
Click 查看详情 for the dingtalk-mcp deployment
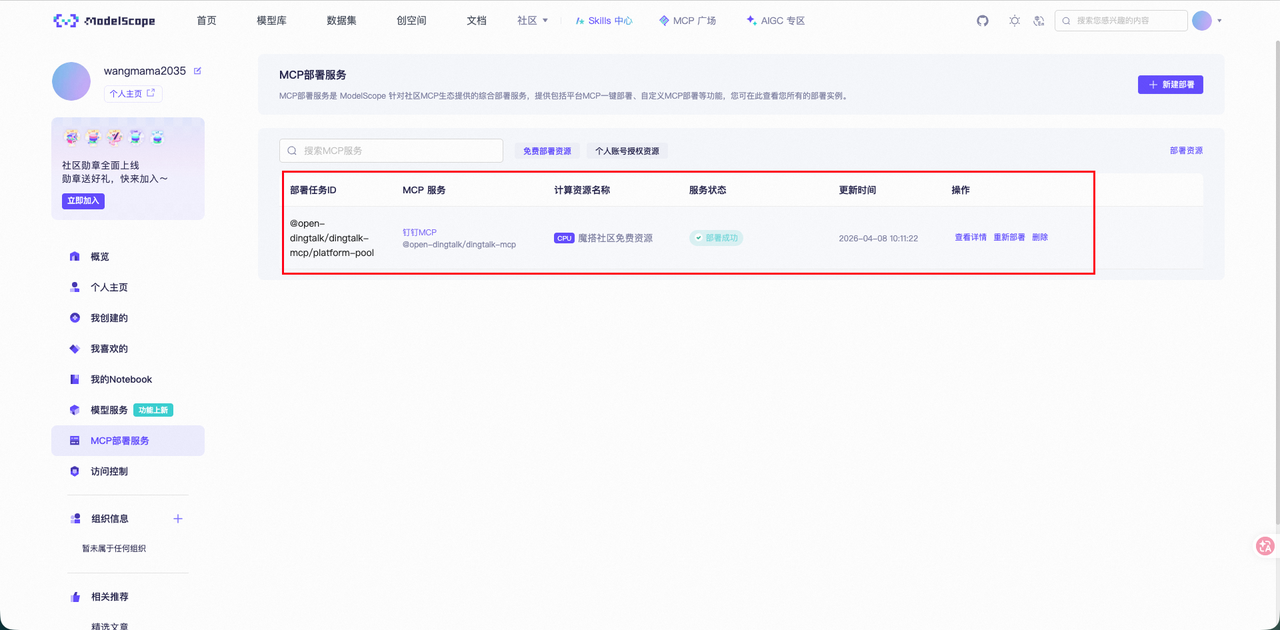coord(970,238)
